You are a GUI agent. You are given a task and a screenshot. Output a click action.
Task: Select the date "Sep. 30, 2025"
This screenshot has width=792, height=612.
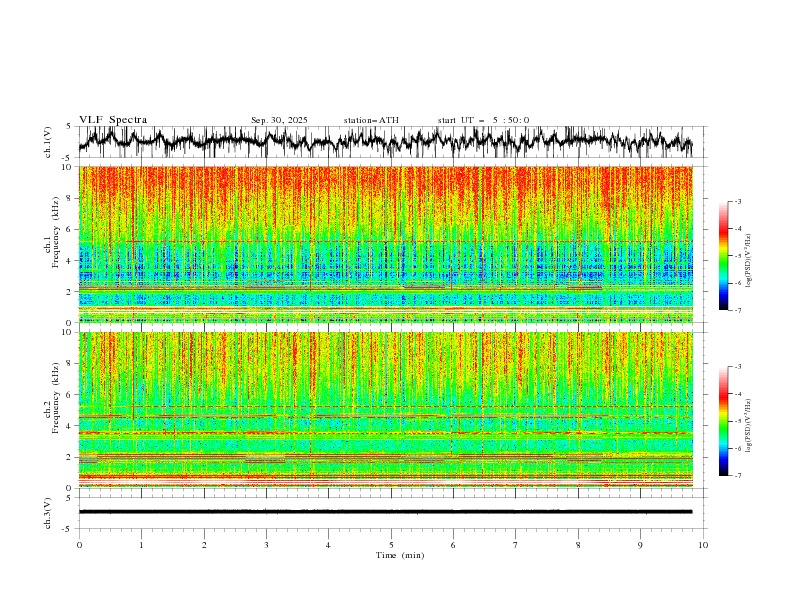(x=279, y=120)
